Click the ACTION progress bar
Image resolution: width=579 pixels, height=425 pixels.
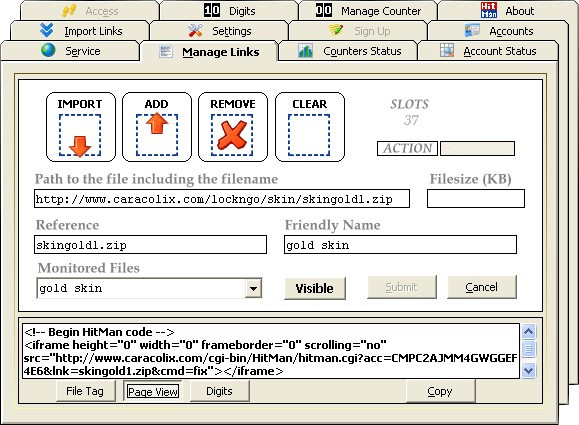pyautogui.click(x=477, y=148)
